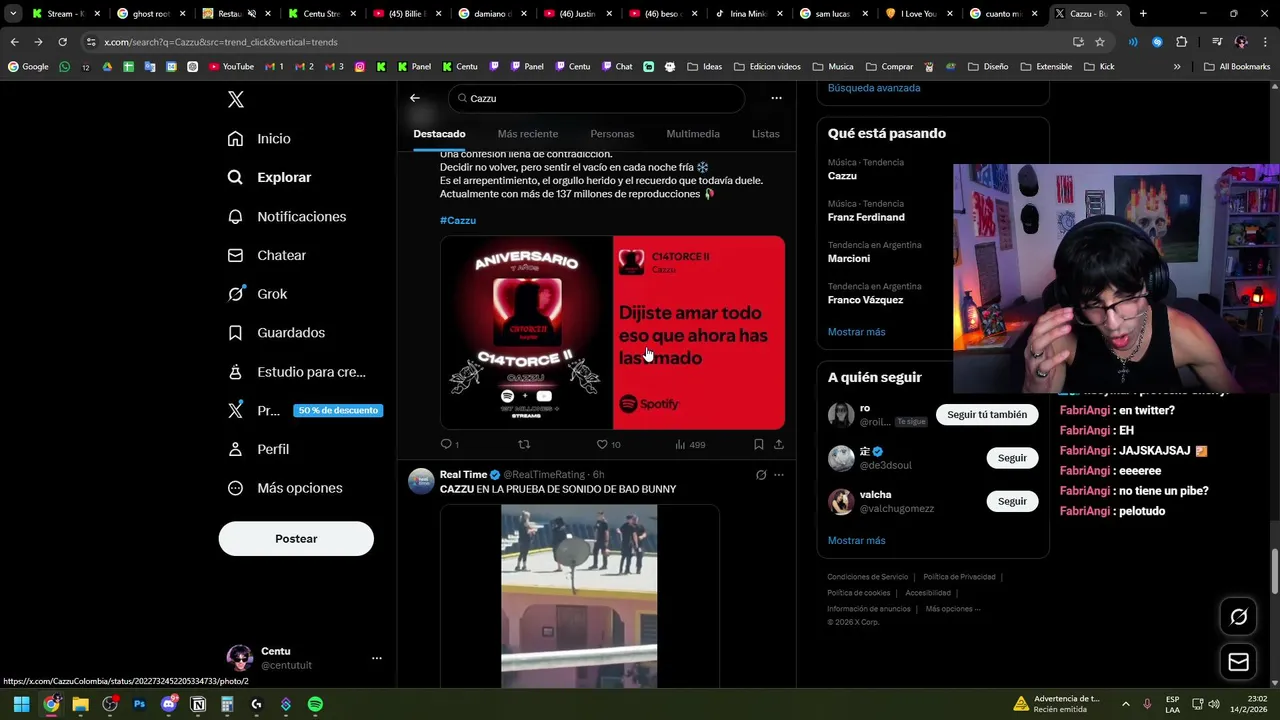The width and height of the screenshot is (1280, 720).
Task: Open Notificaciones in the sidebar
Action: pyautogui.click(x=286, y=216)
